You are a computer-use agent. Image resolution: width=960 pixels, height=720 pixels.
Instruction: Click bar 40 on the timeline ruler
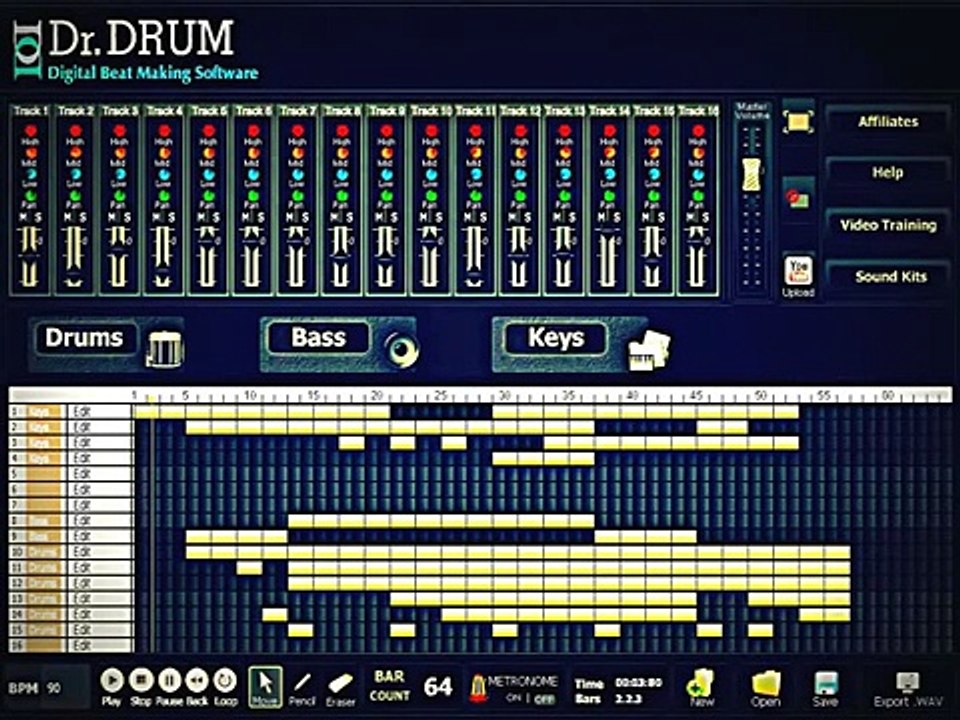coord(632,396)
